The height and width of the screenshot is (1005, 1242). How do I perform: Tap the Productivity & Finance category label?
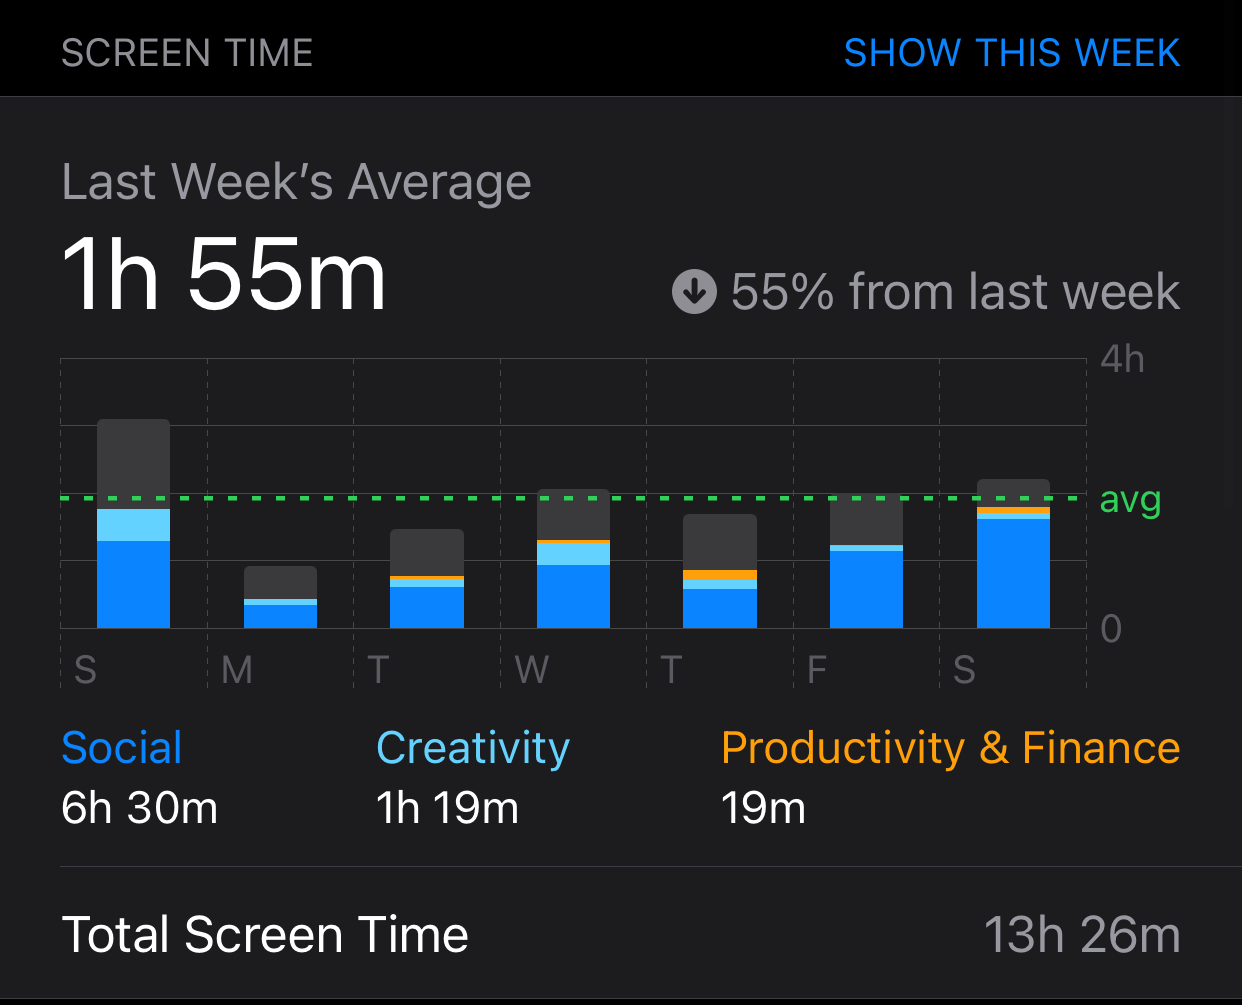click(950, 749)
